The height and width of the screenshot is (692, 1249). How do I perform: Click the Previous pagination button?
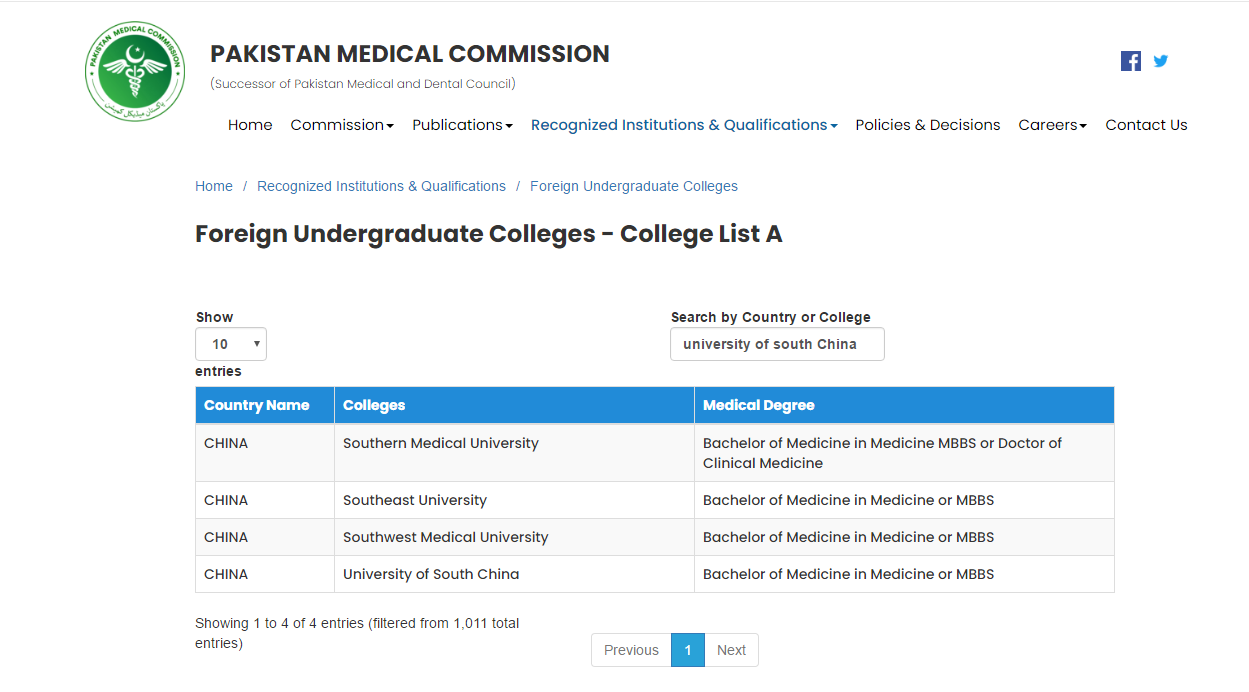(631, 650)
